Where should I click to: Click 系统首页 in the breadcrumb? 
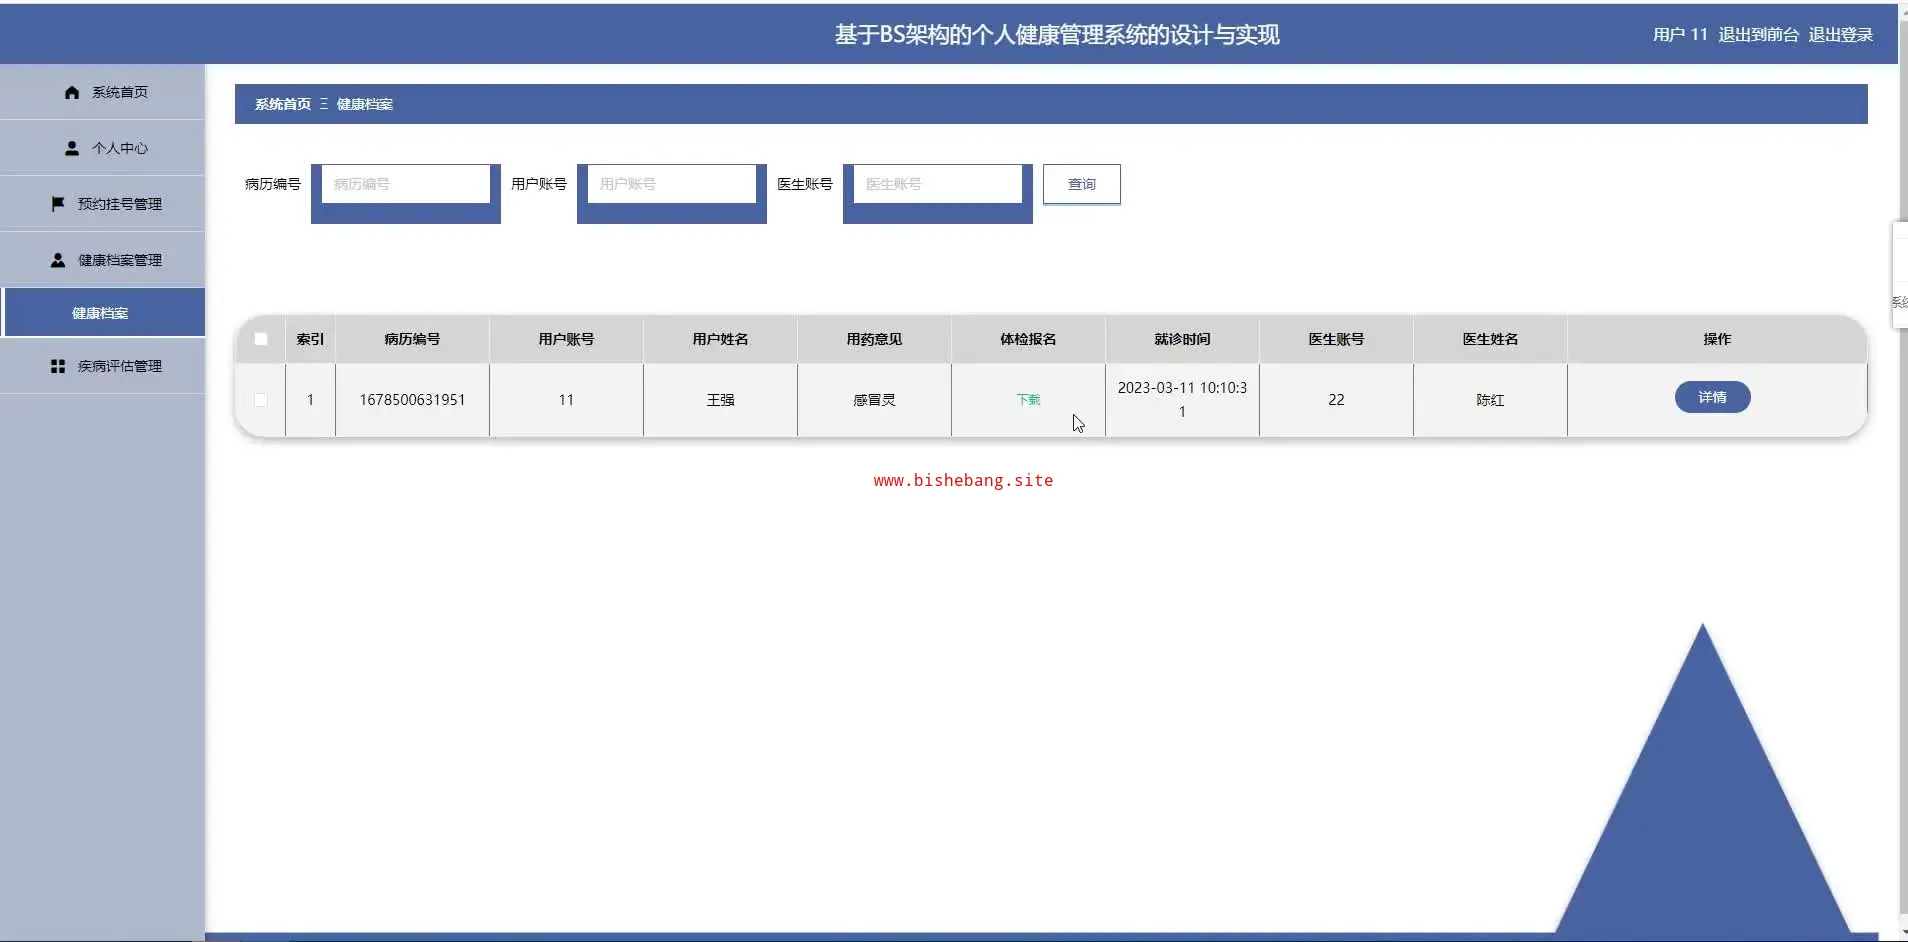[283, 104]
